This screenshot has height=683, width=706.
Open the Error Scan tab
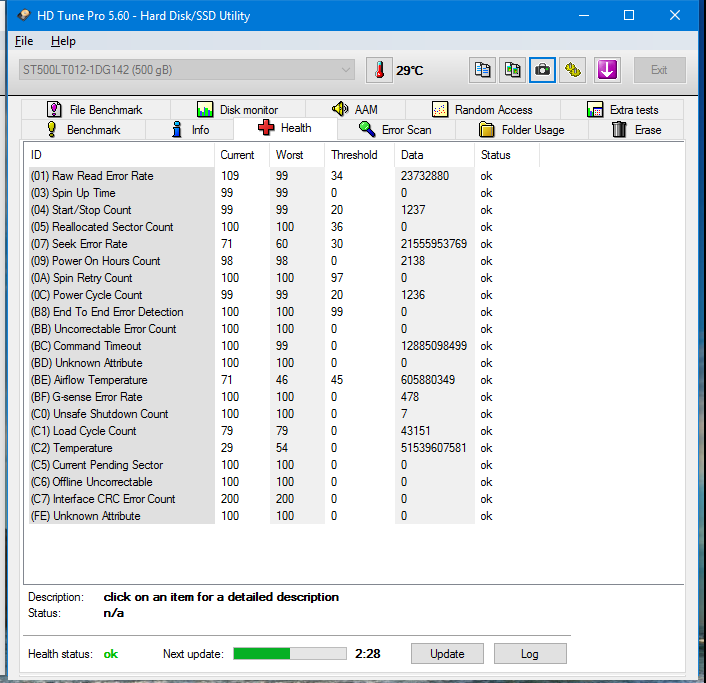[x=396, y=130]
